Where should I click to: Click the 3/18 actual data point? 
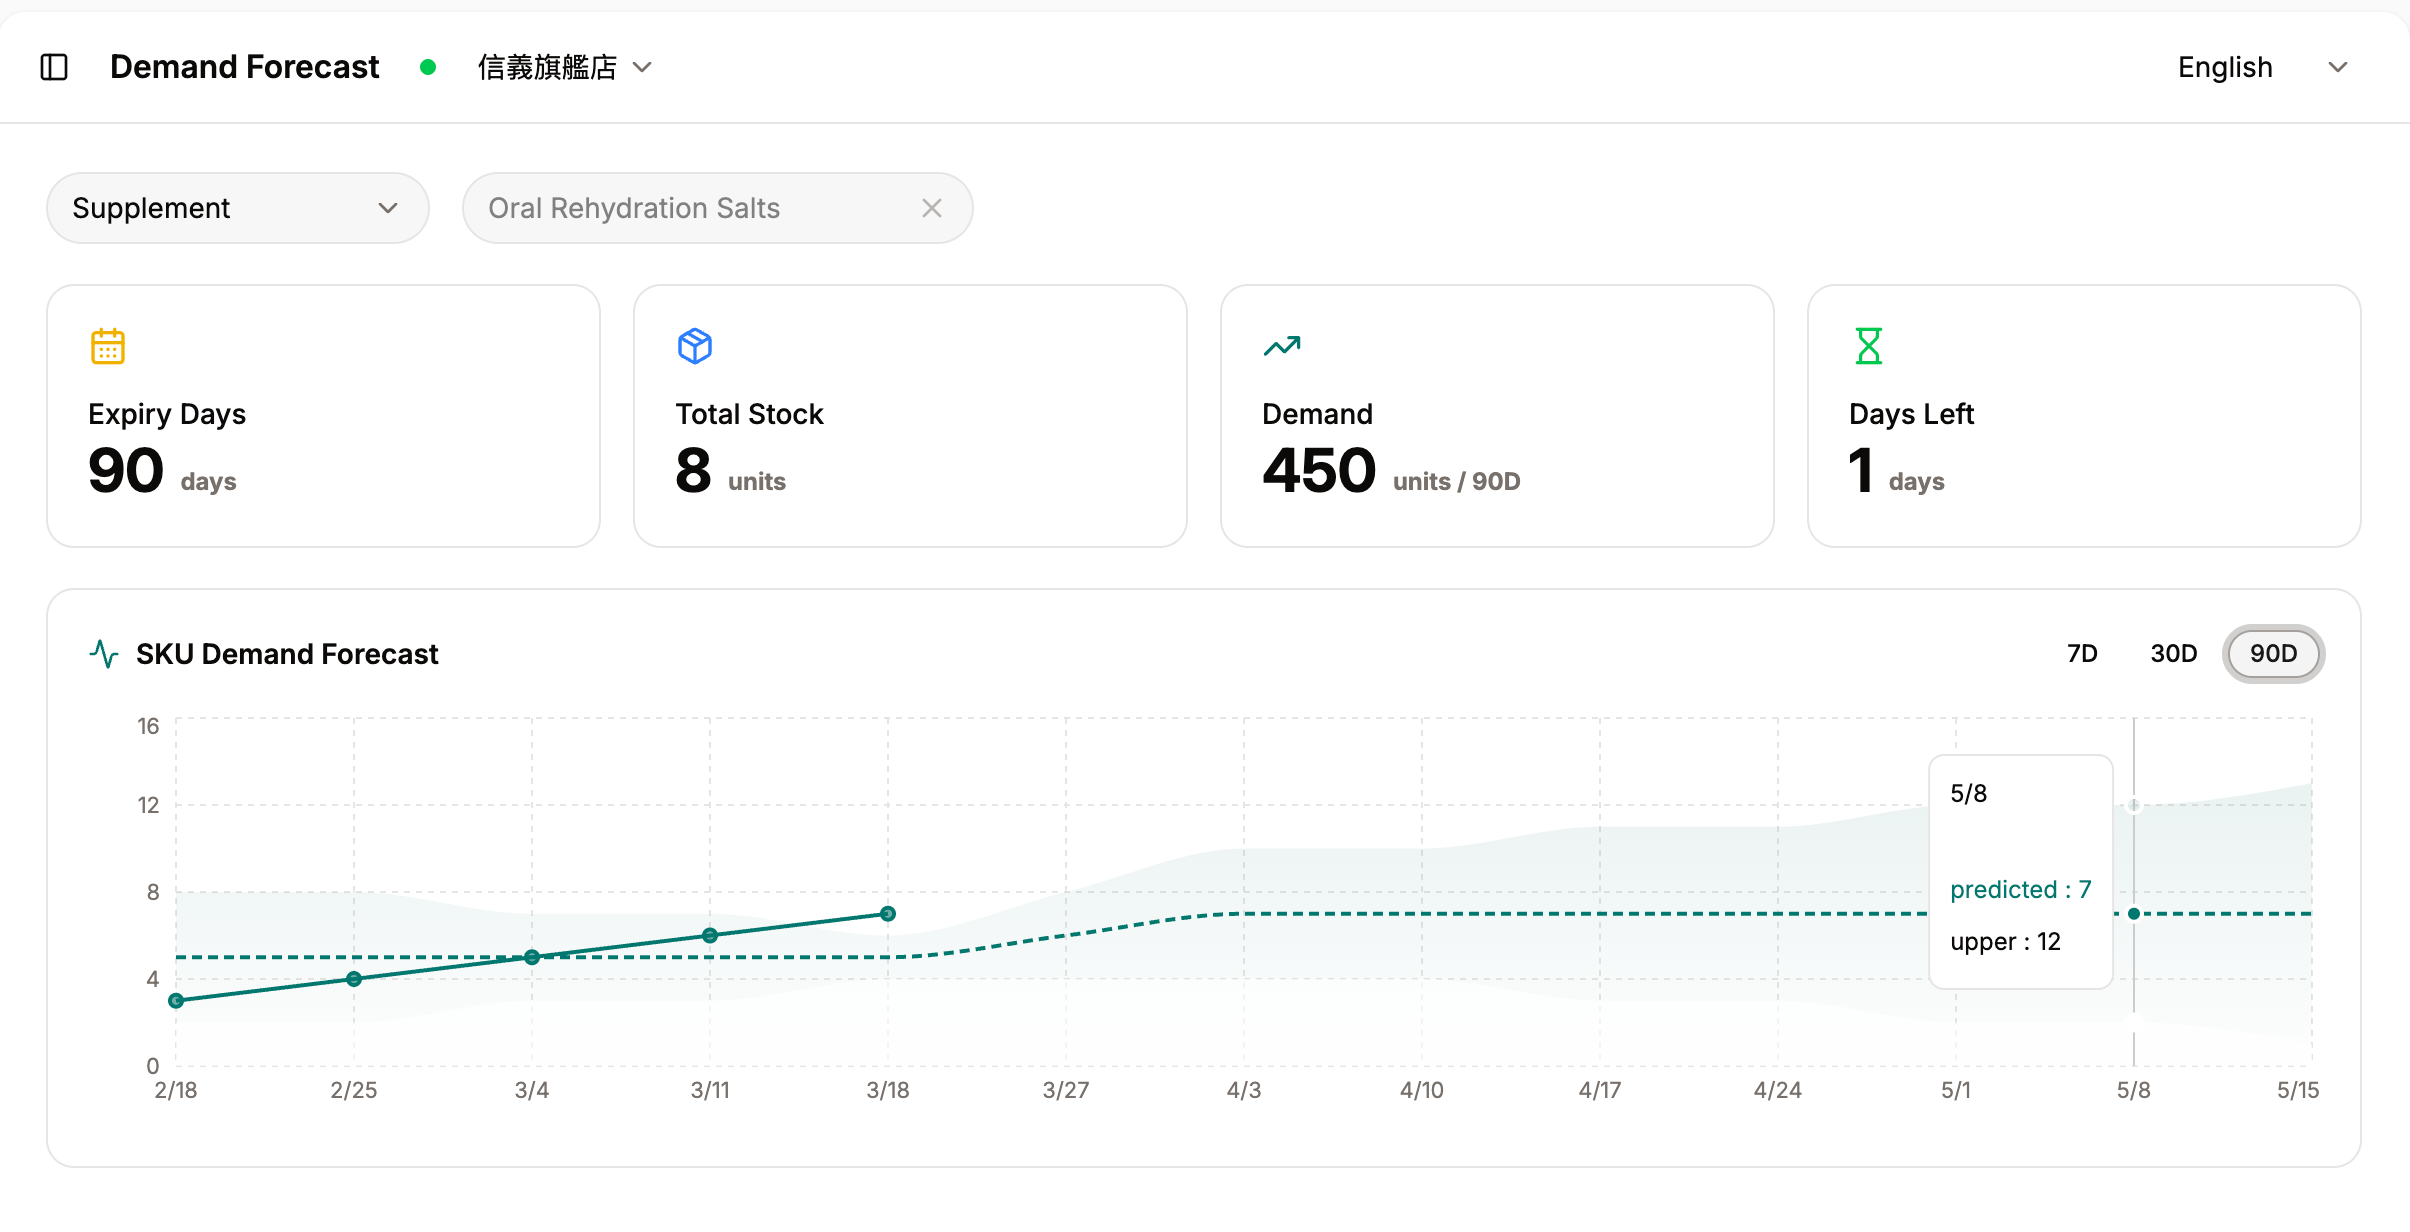888,914
